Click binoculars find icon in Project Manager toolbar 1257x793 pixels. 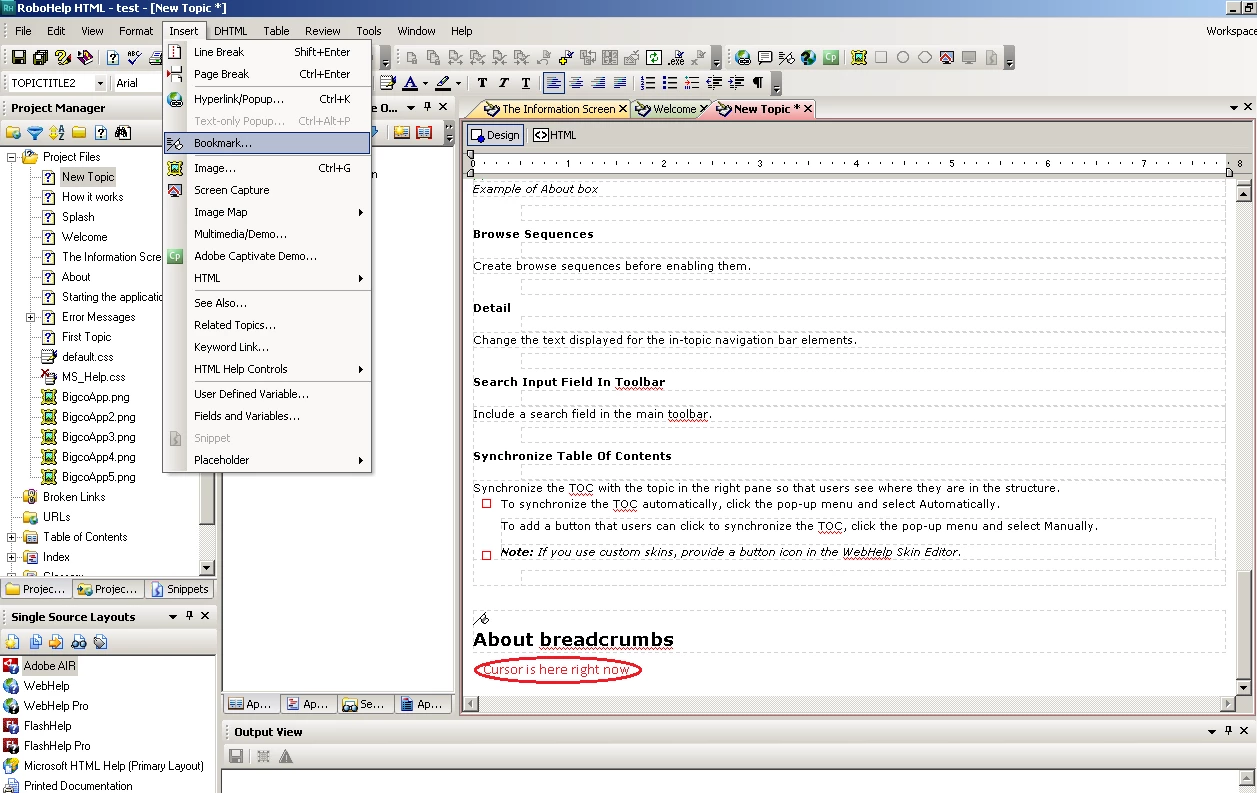(x=123, y=132)
